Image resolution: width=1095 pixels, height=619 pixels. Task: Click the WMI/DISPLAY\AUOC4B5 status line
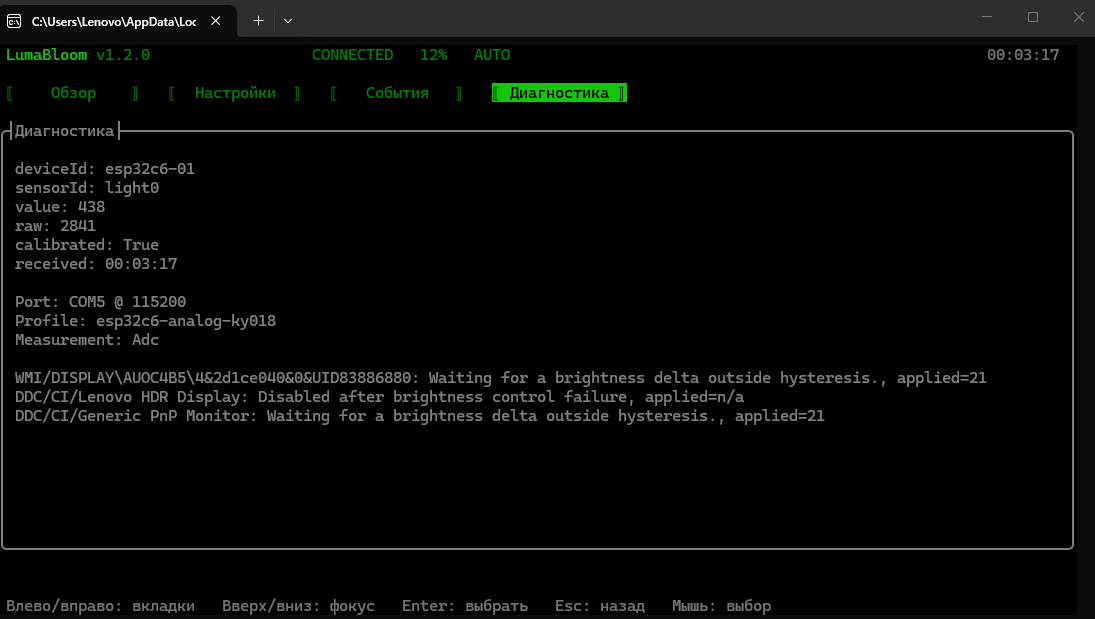pyautogui.click(x=501, y=378)
